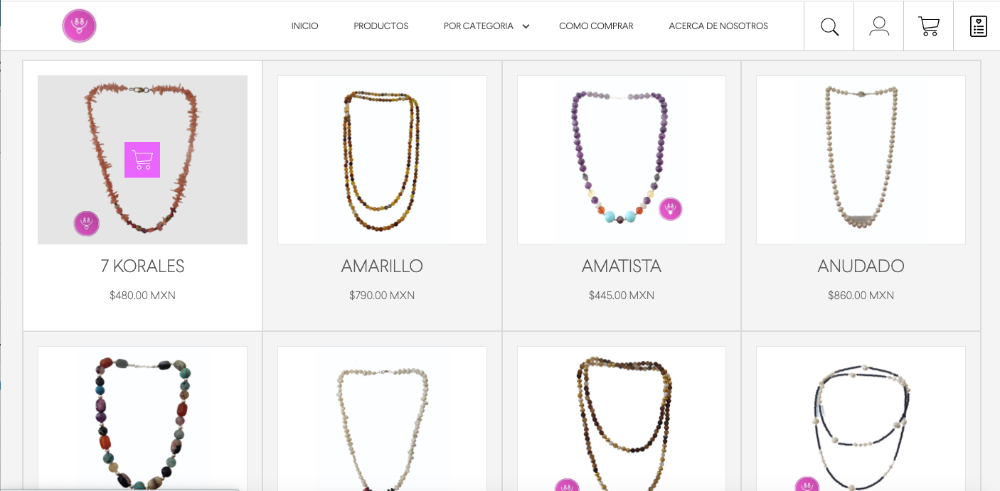Click pink badge on 7 Korales image

pos(86,223)
